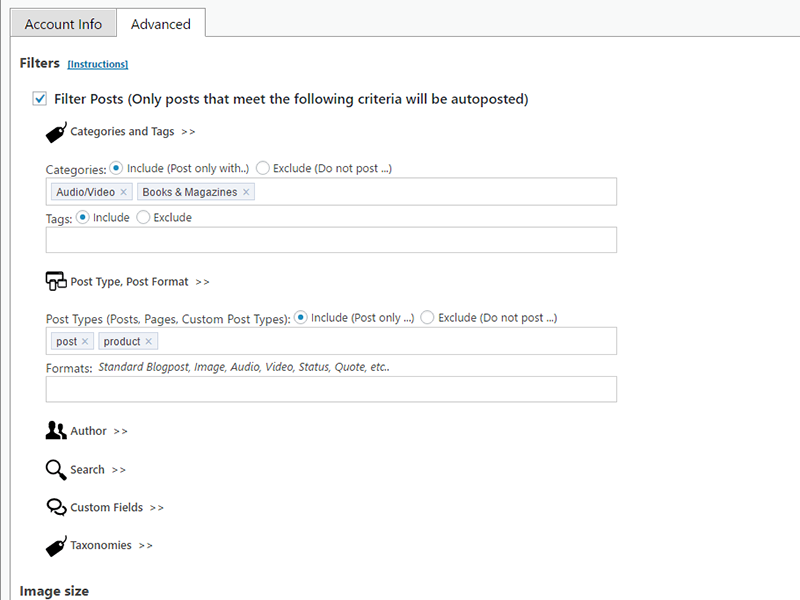Click the Taxonomies tag icon

pyautogui.click(x=56, y=546)
